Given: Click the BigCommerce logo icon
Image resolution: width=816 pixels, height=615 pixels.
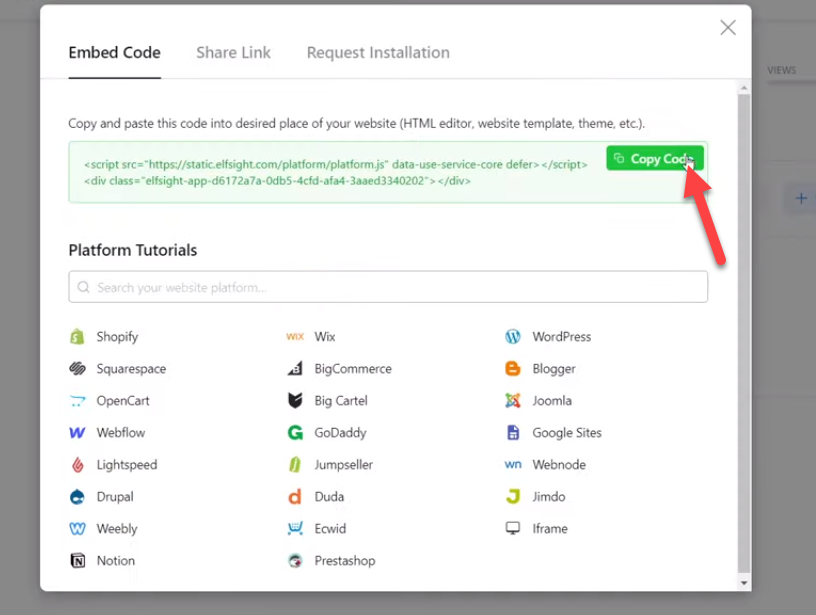Looking at the screenshot, I should (295, 368).
